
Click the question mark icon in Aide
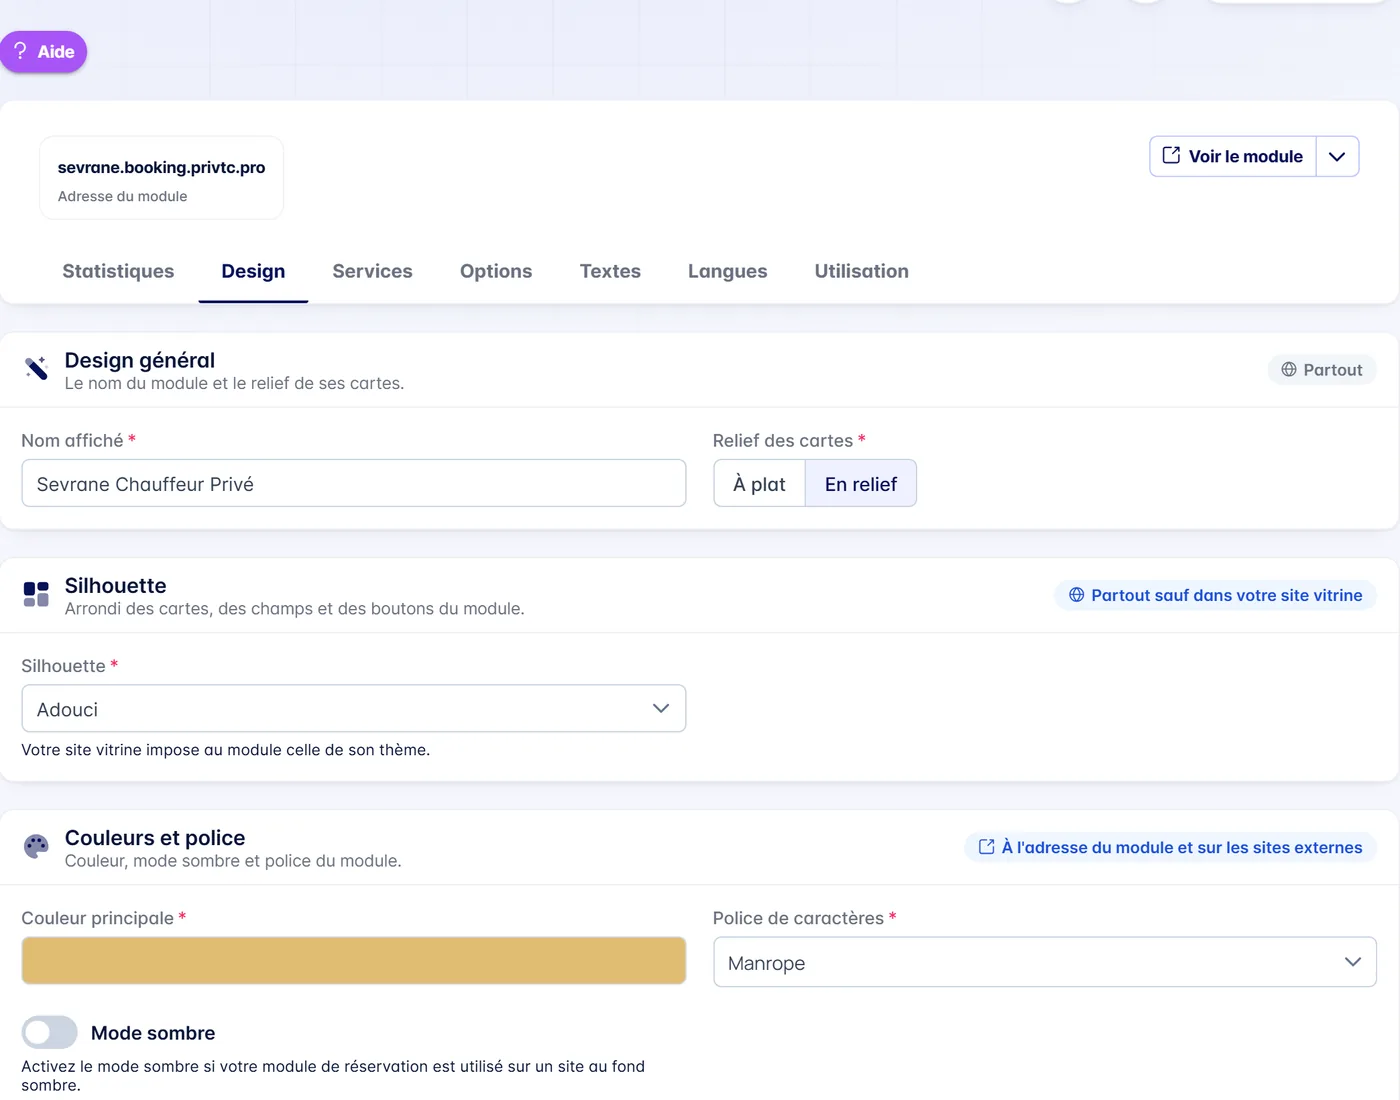(20, 51)
